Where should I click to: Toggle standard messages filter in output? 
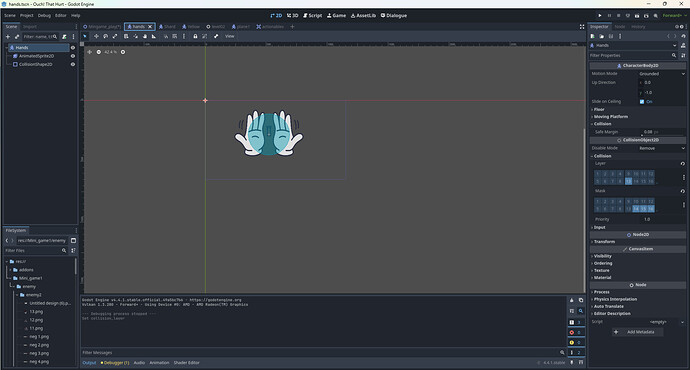[x=576, y=322]
